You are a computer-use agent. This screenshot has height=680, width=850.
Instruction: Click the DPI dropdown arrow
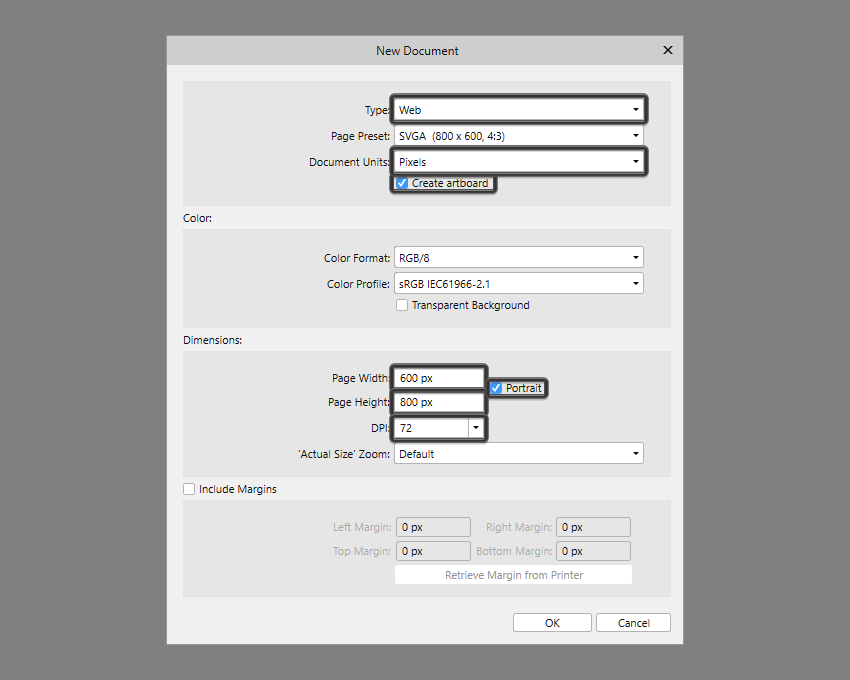(x=476, y=428)
